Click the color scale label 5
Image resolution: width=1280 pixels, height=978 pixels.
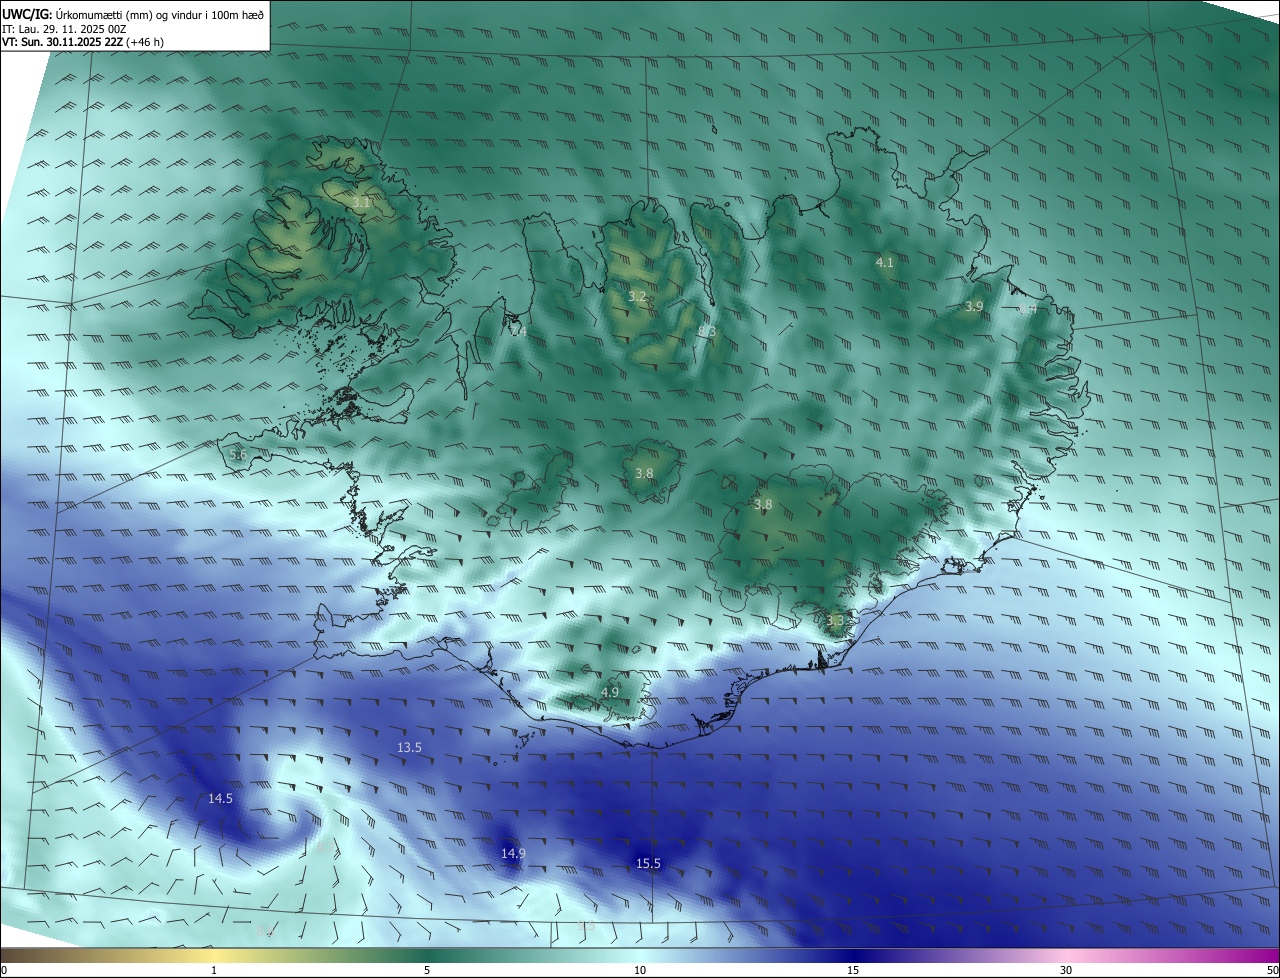(427, 970)
